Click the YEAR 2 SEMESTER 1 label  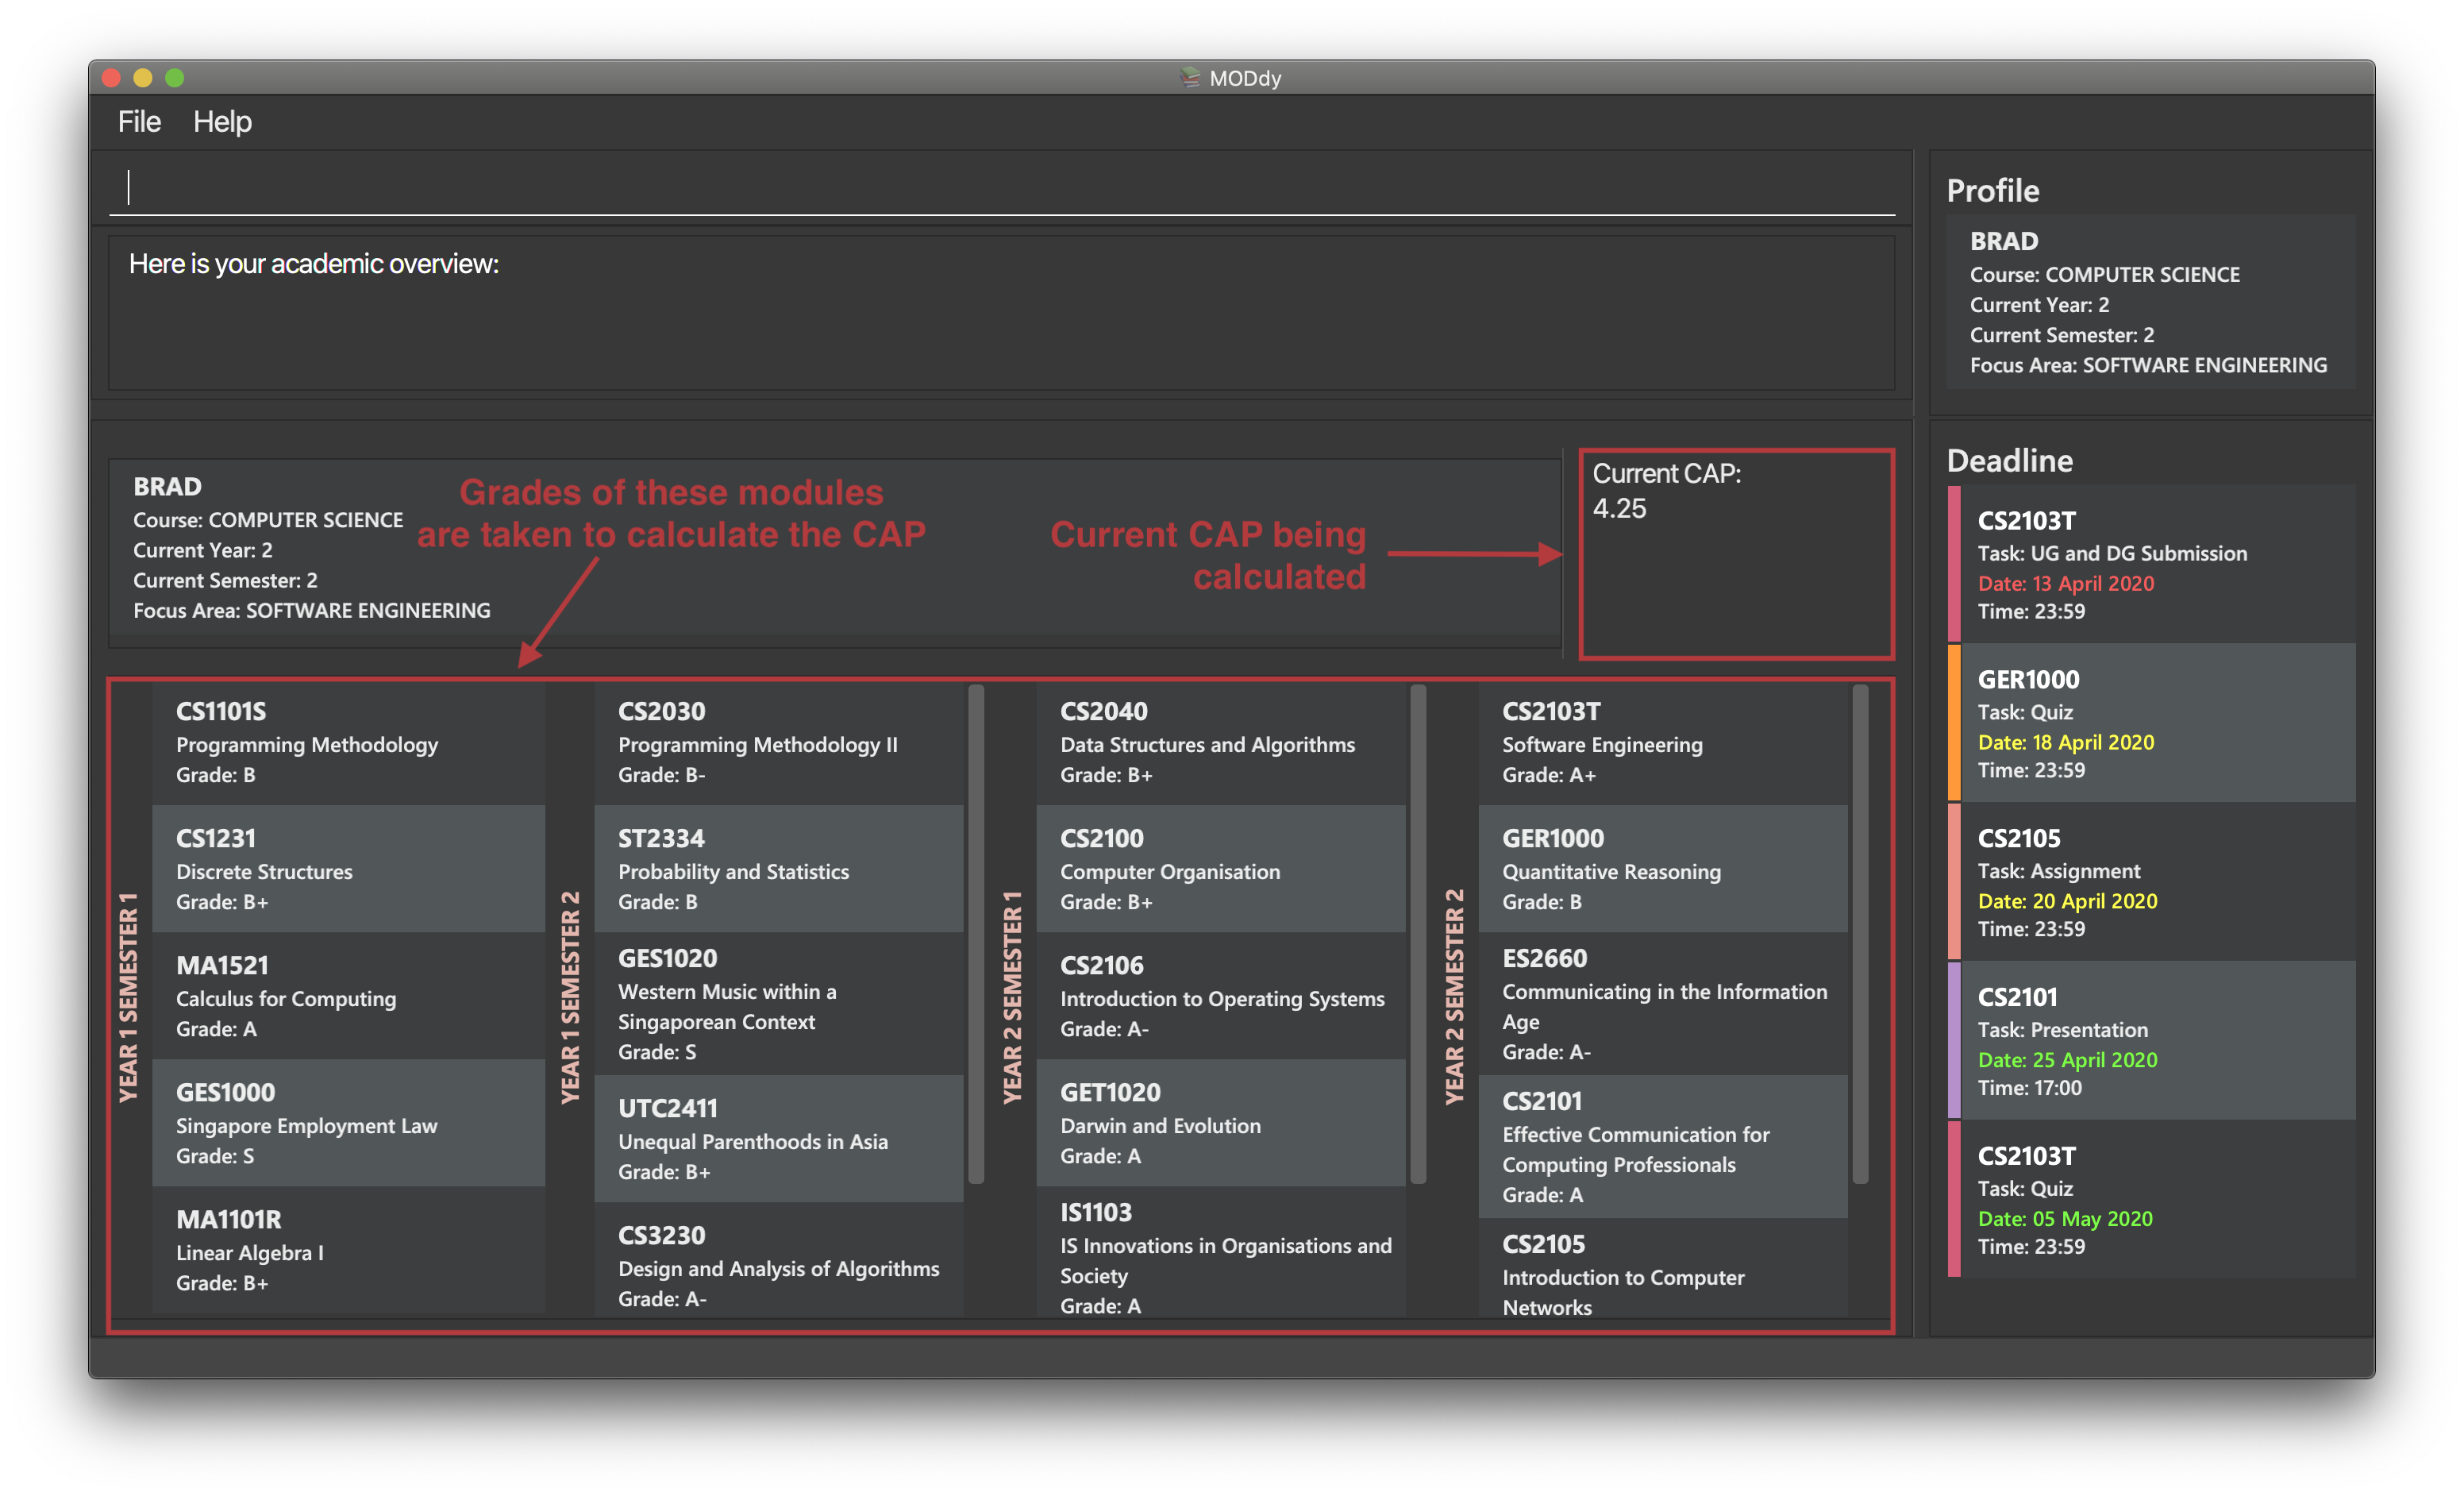coord(1012,997)
